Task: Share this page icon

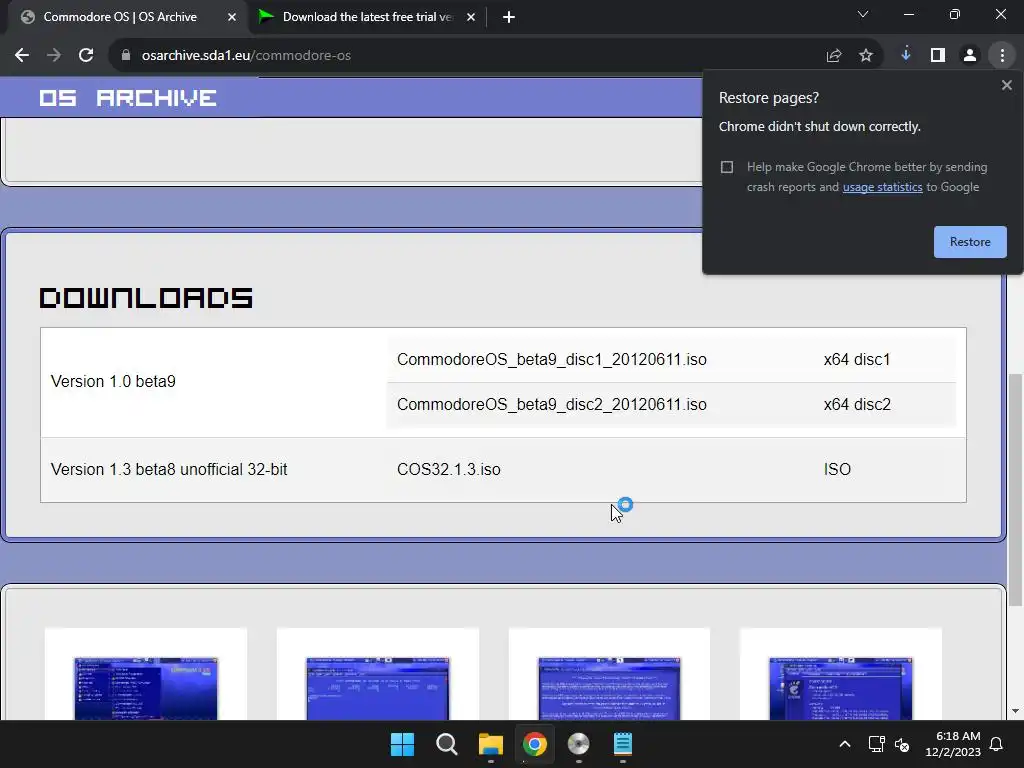Action: pos(833,56)
